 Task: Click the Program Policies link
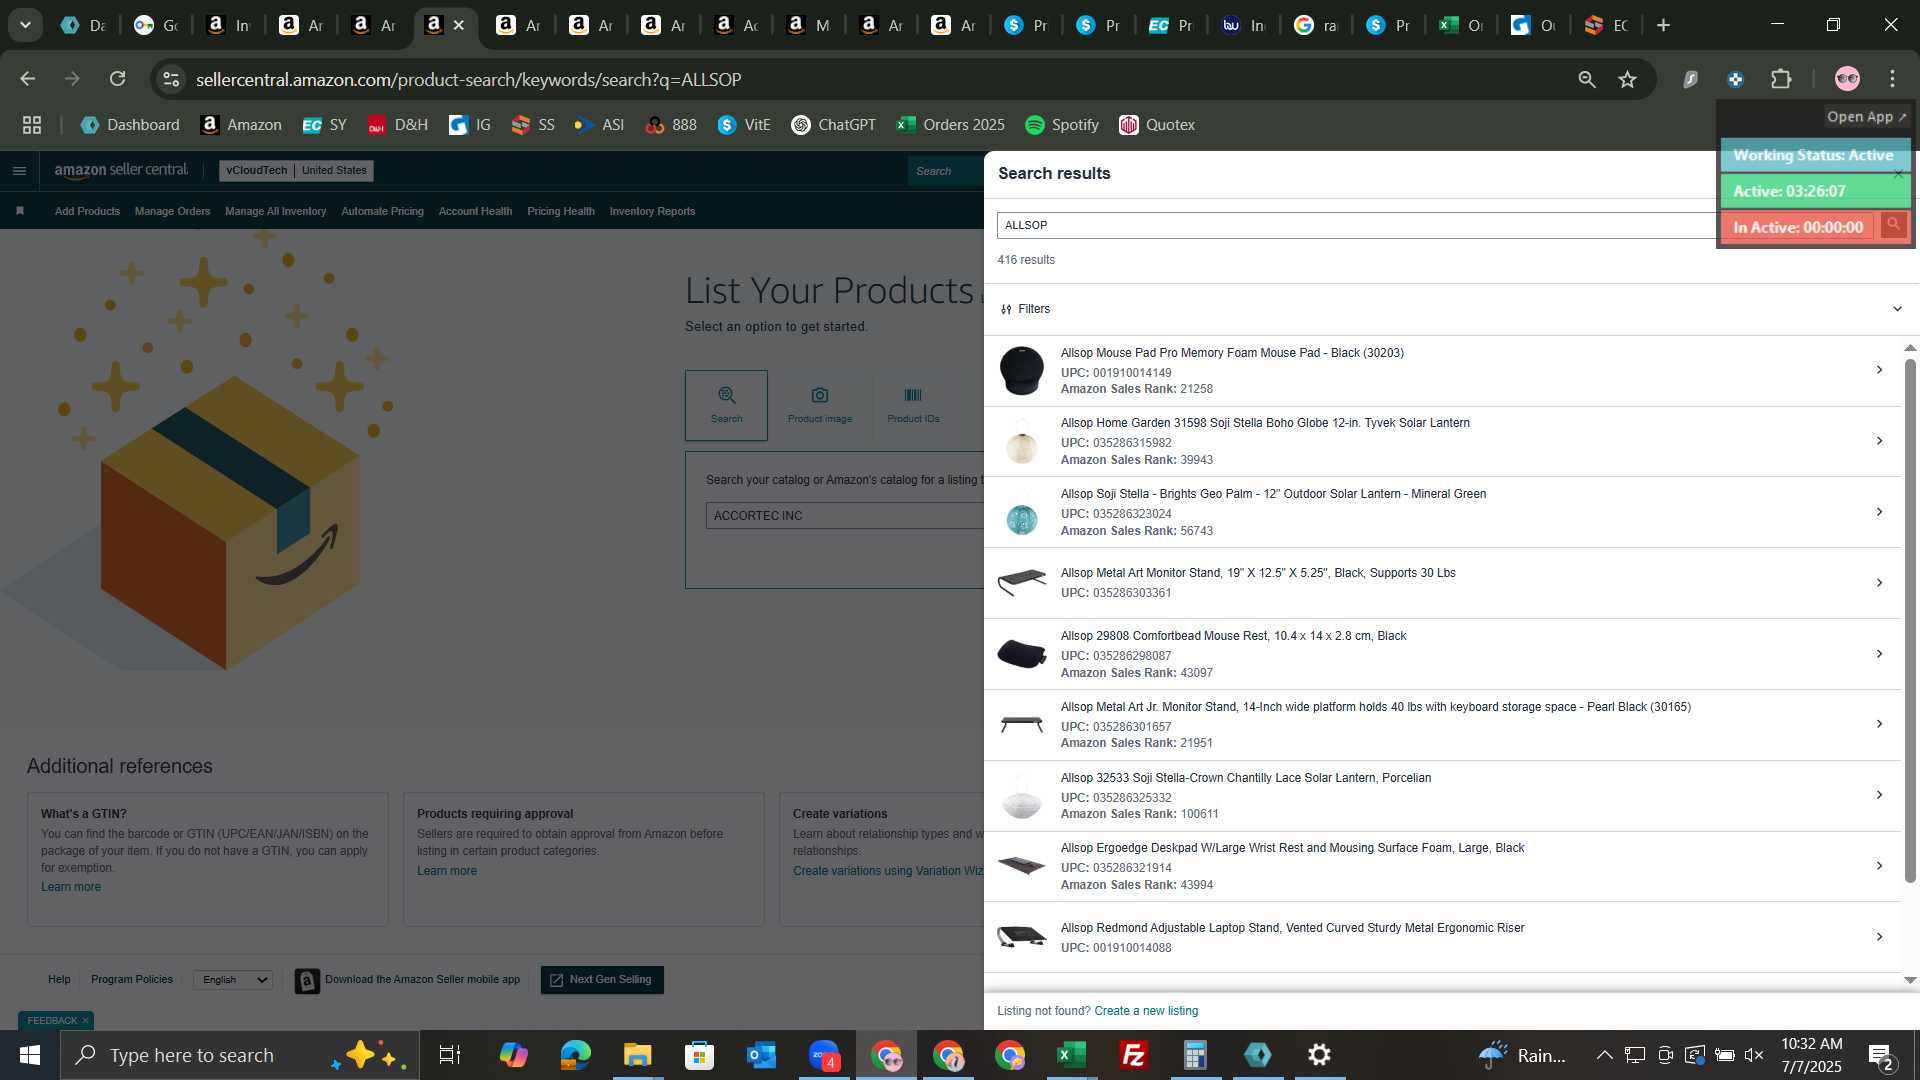pyautogui.click(x=132, y=980)
